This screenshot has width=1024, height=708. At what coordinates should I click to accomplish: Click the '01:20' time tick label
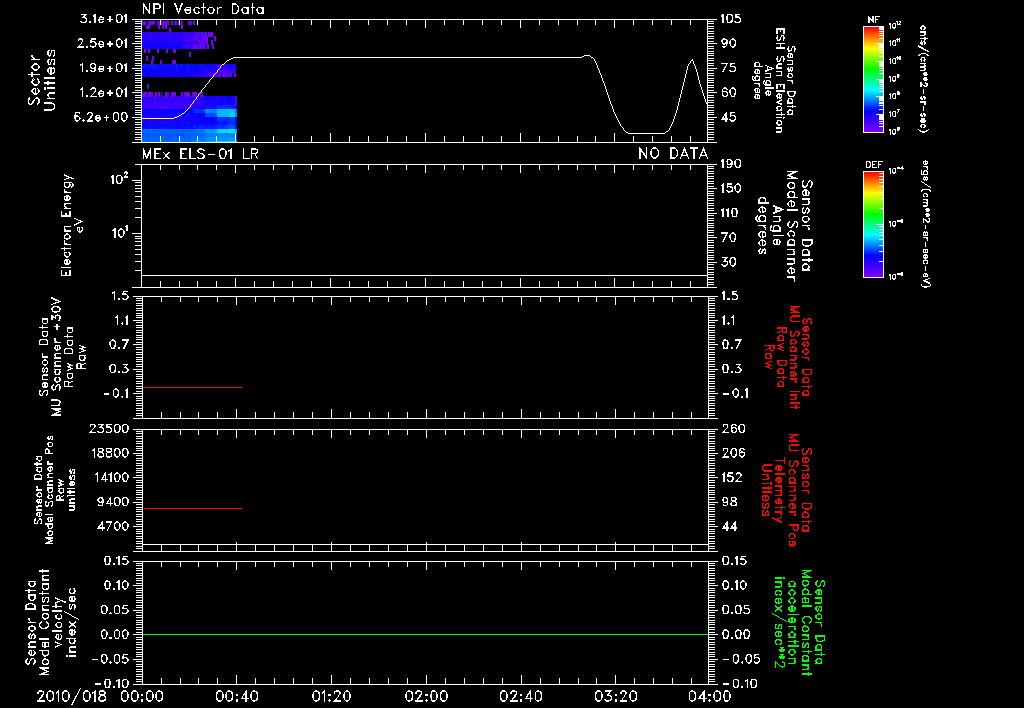tap(331, 696)
